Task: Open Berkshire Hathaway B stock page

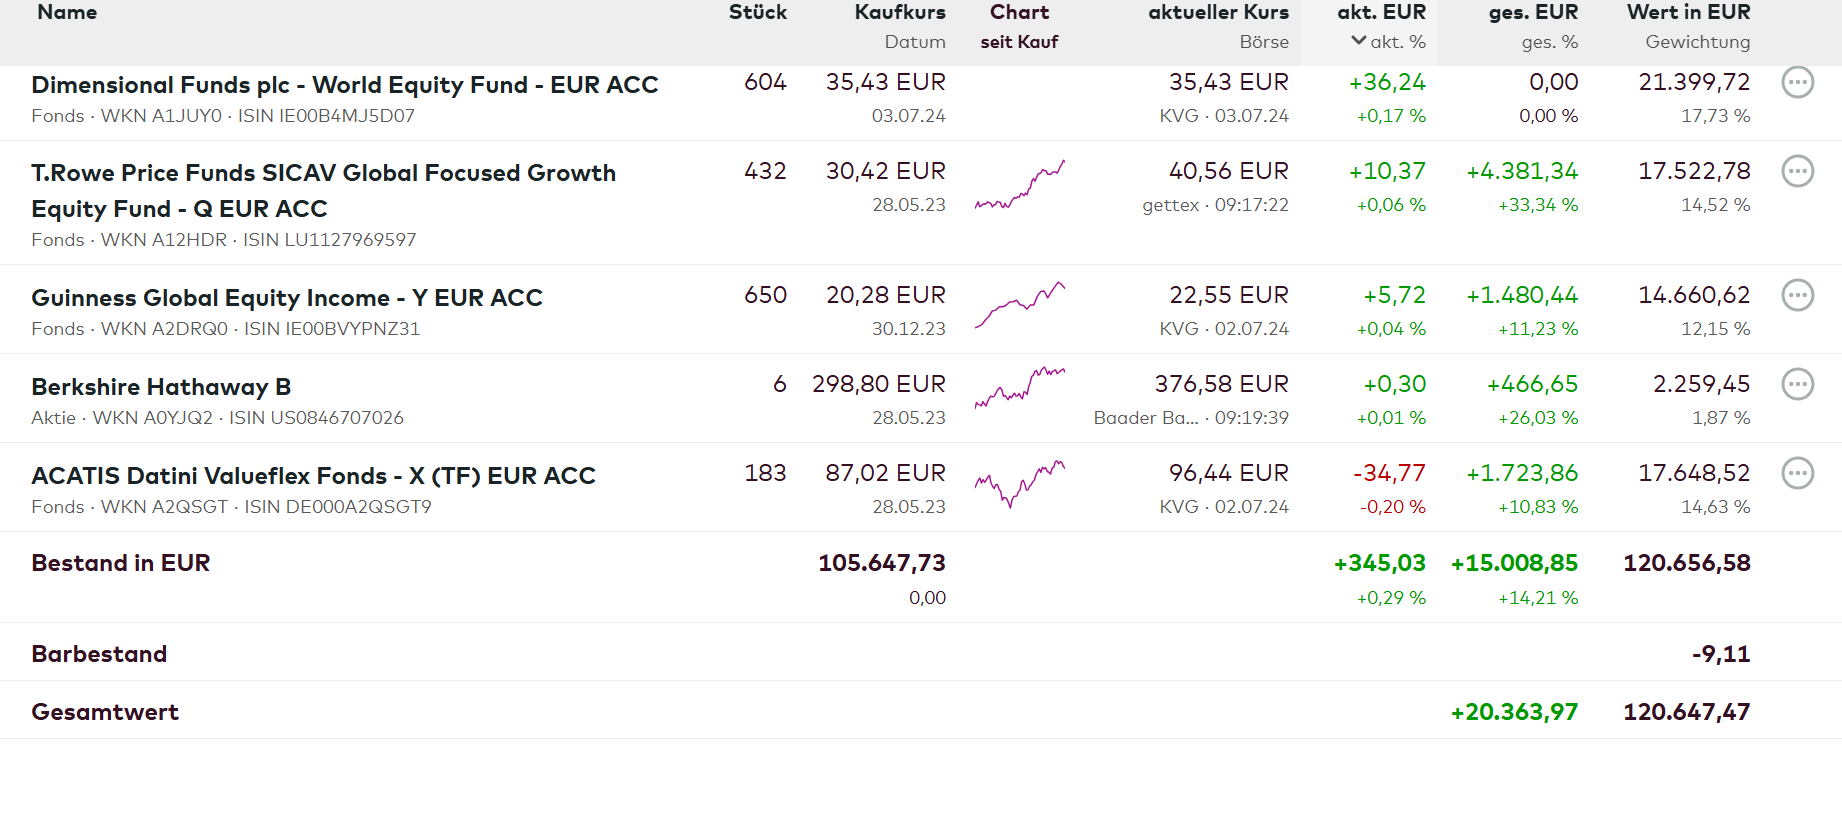Action: 161,387
